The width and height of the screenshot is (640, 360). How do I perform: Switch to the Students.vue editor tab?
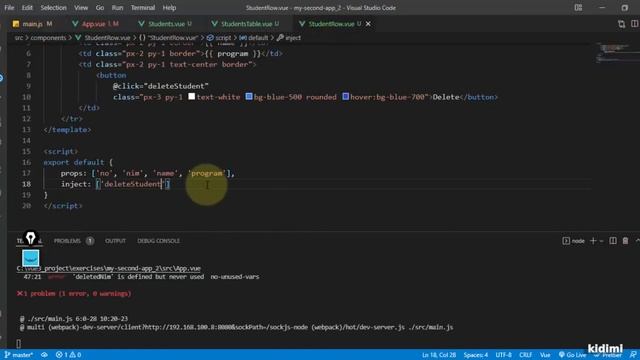[x=167, y=24]
